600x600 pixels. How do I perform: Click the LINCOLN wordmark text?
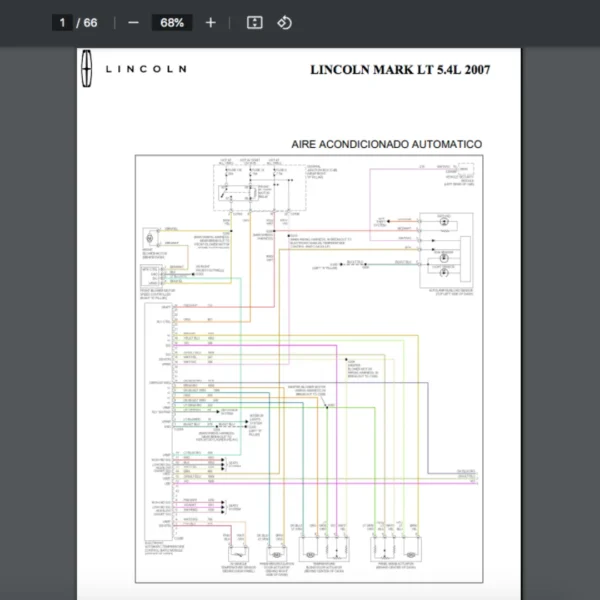tap(146, 69)
